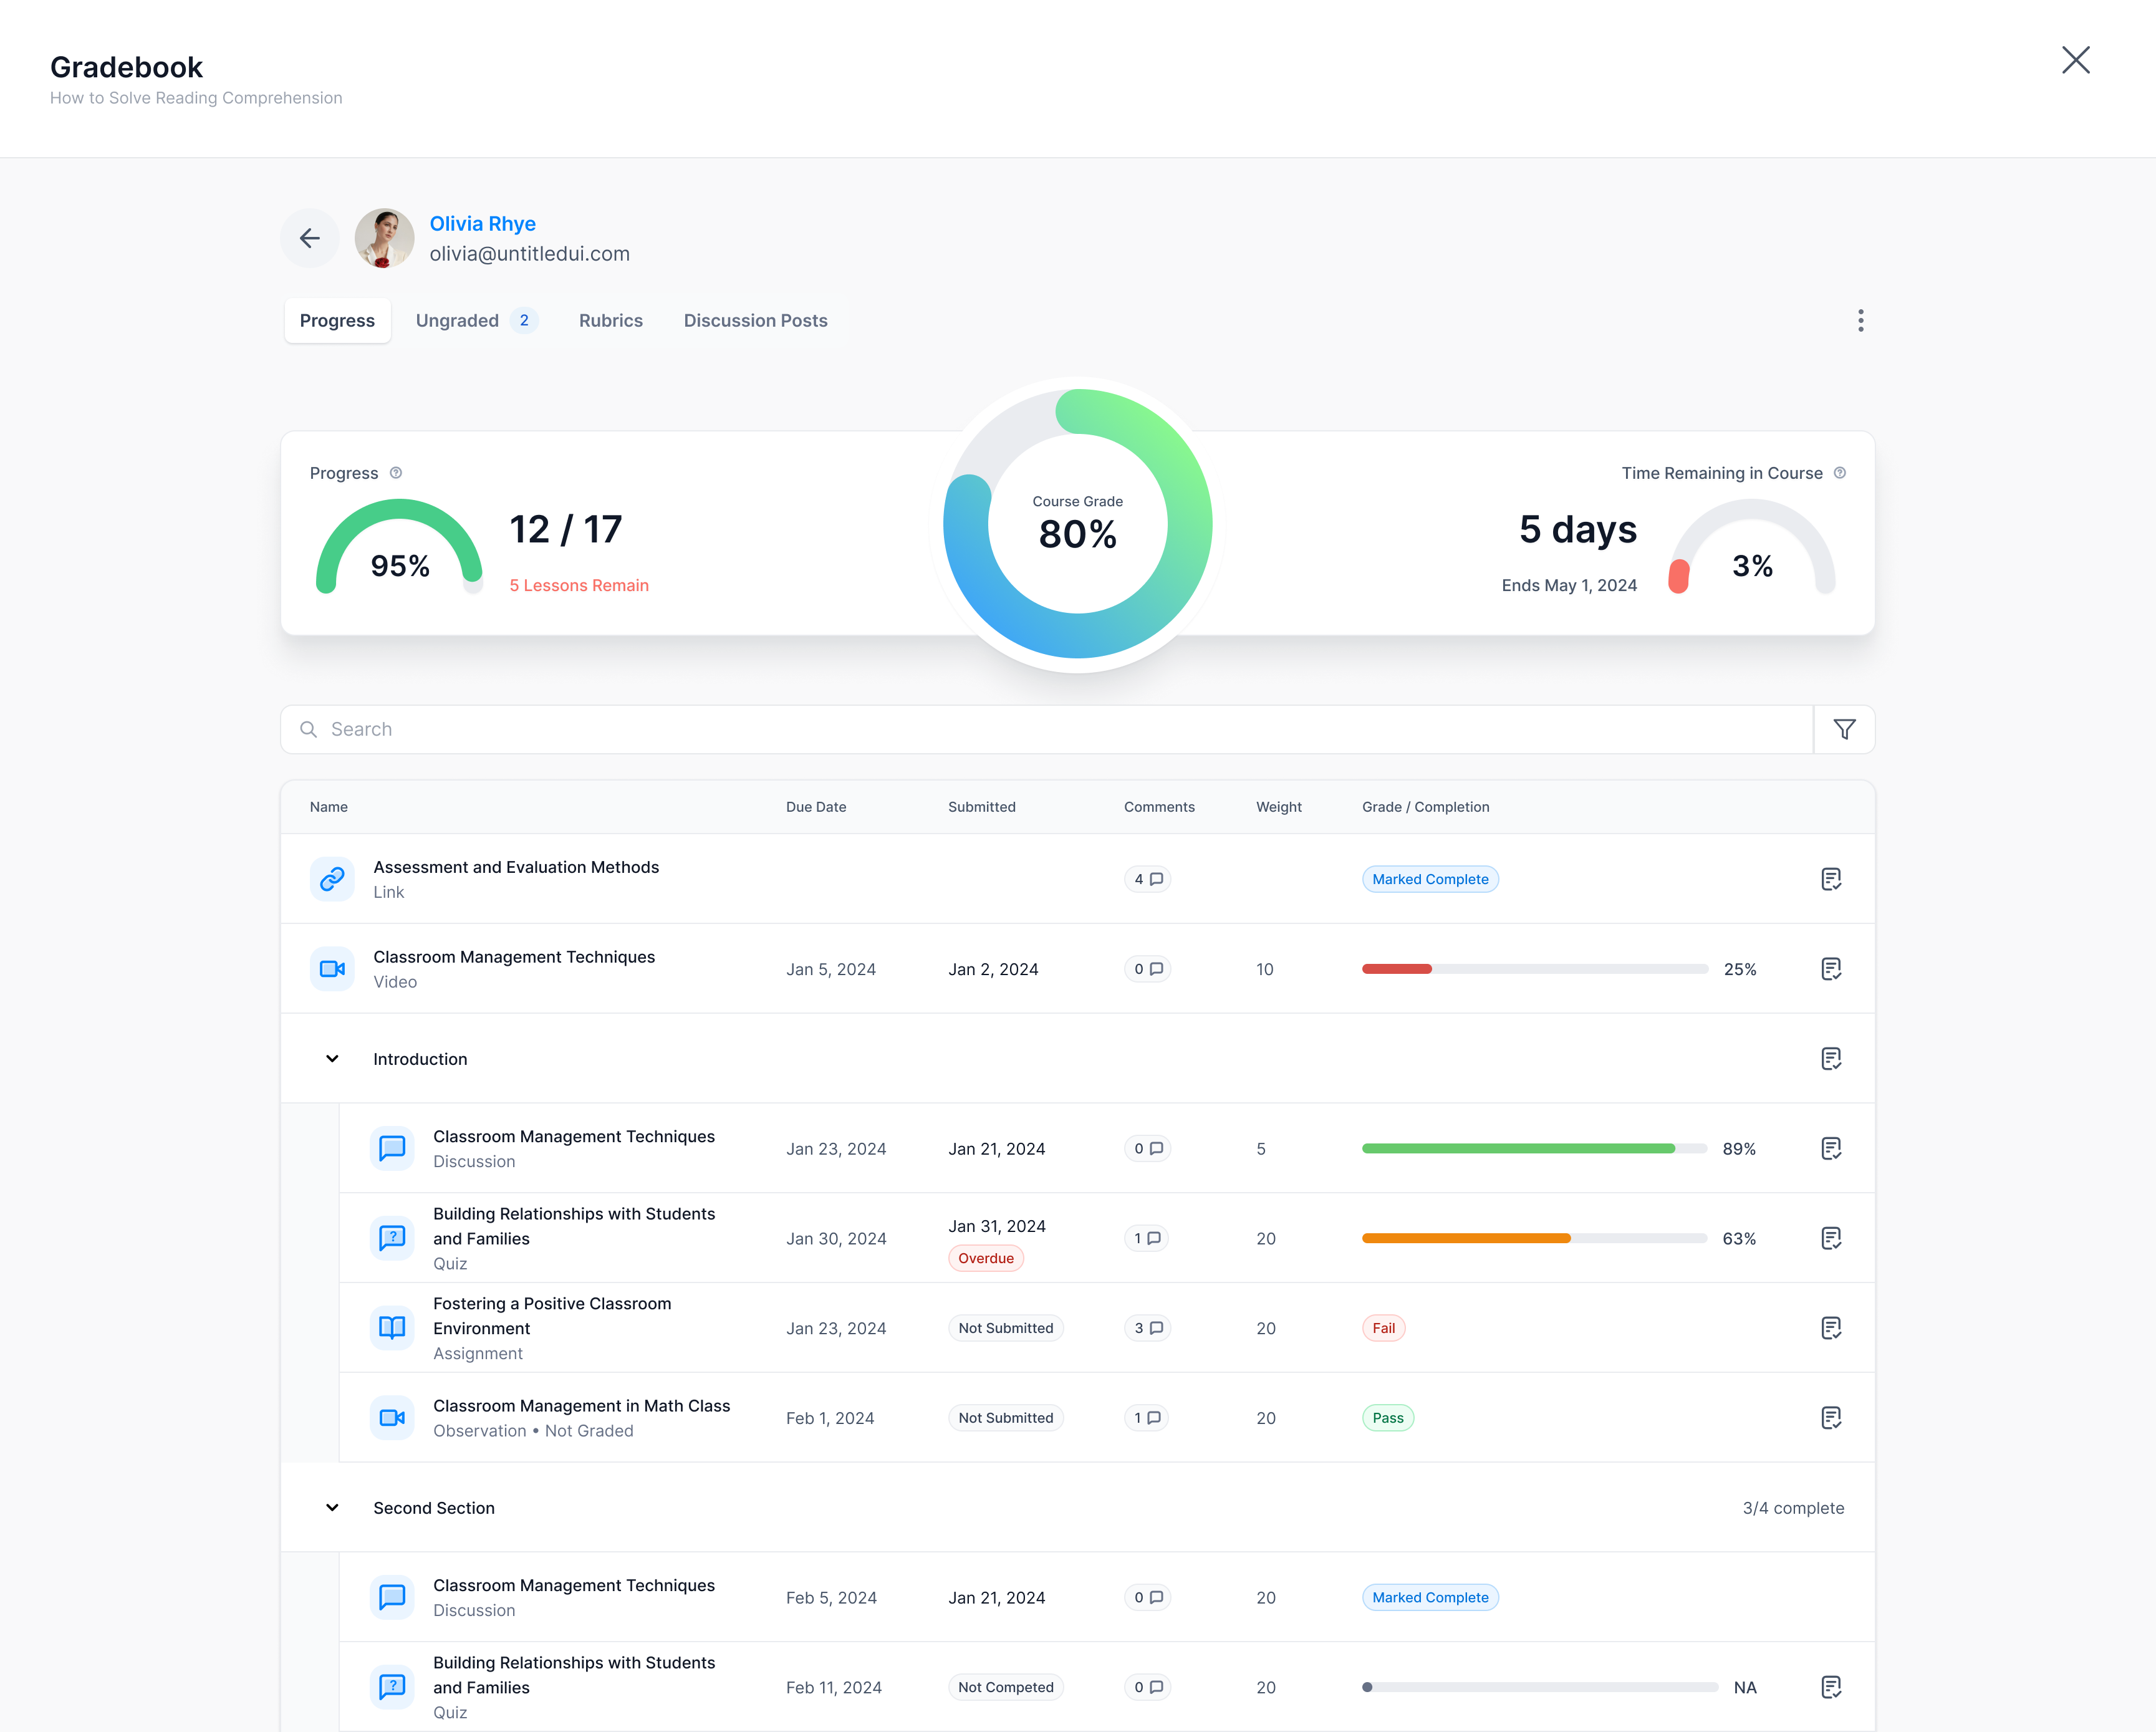Click the search magnifier icon
Viewport: 2156px width, 1732px height.
coord(309,729)
